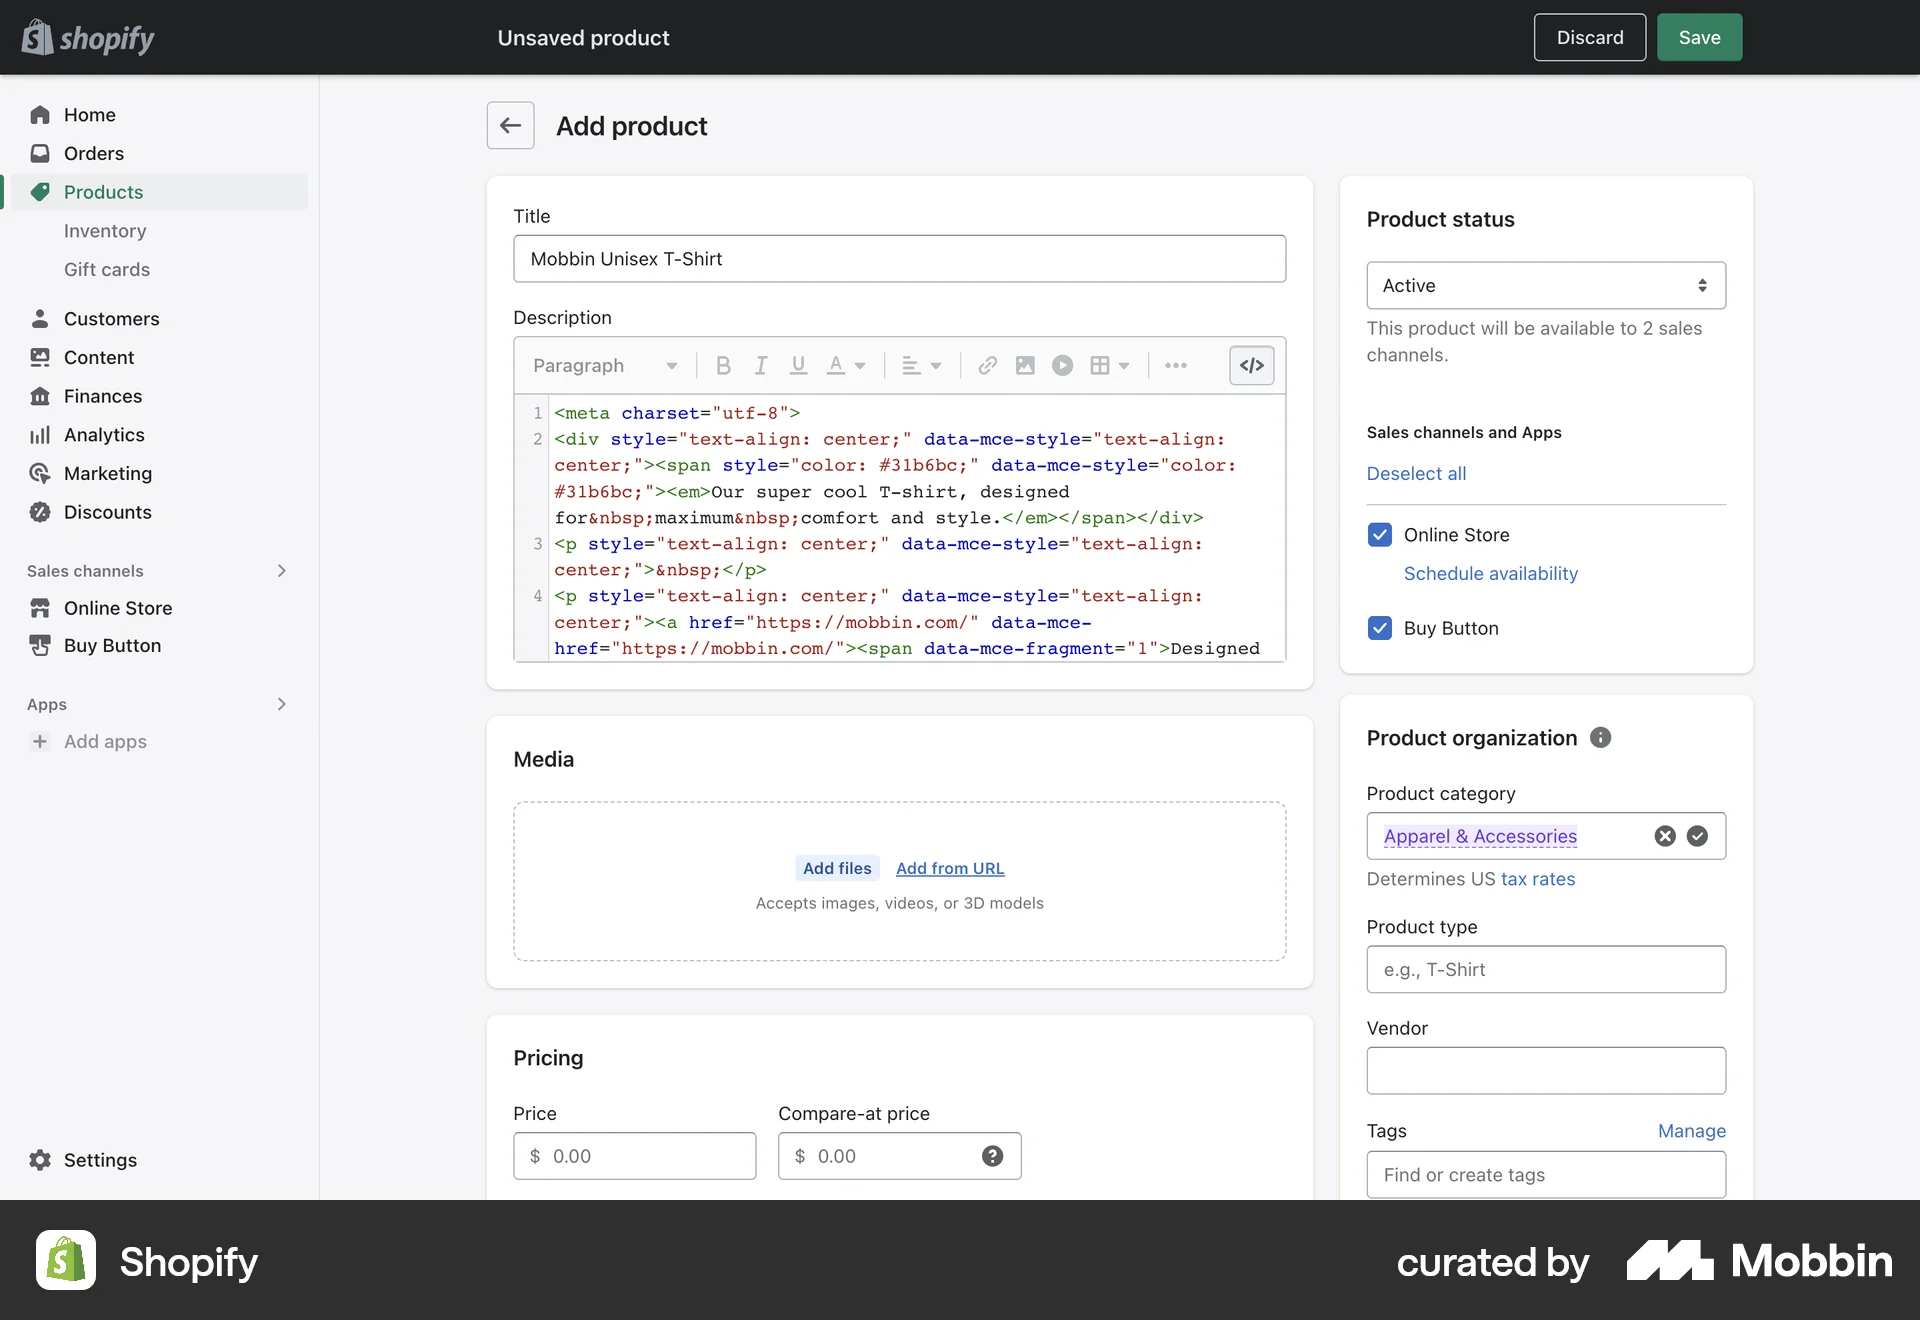Save the unsaved product
The height and width of the screenshot is (1320, 1920).
pos(1698,37)
